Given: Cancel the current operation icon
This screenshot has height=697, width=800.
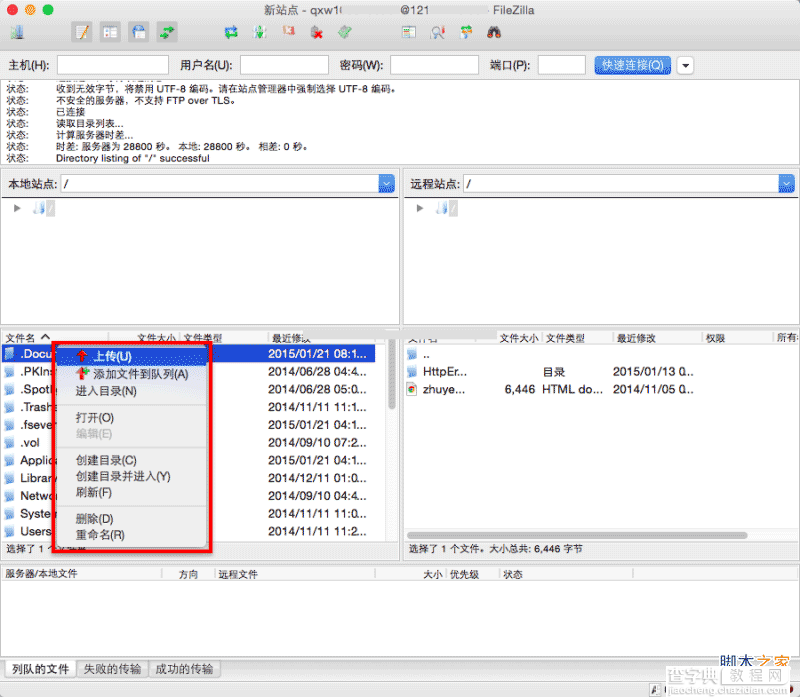Looking at the screenshot, I should (x=289, y=32).
